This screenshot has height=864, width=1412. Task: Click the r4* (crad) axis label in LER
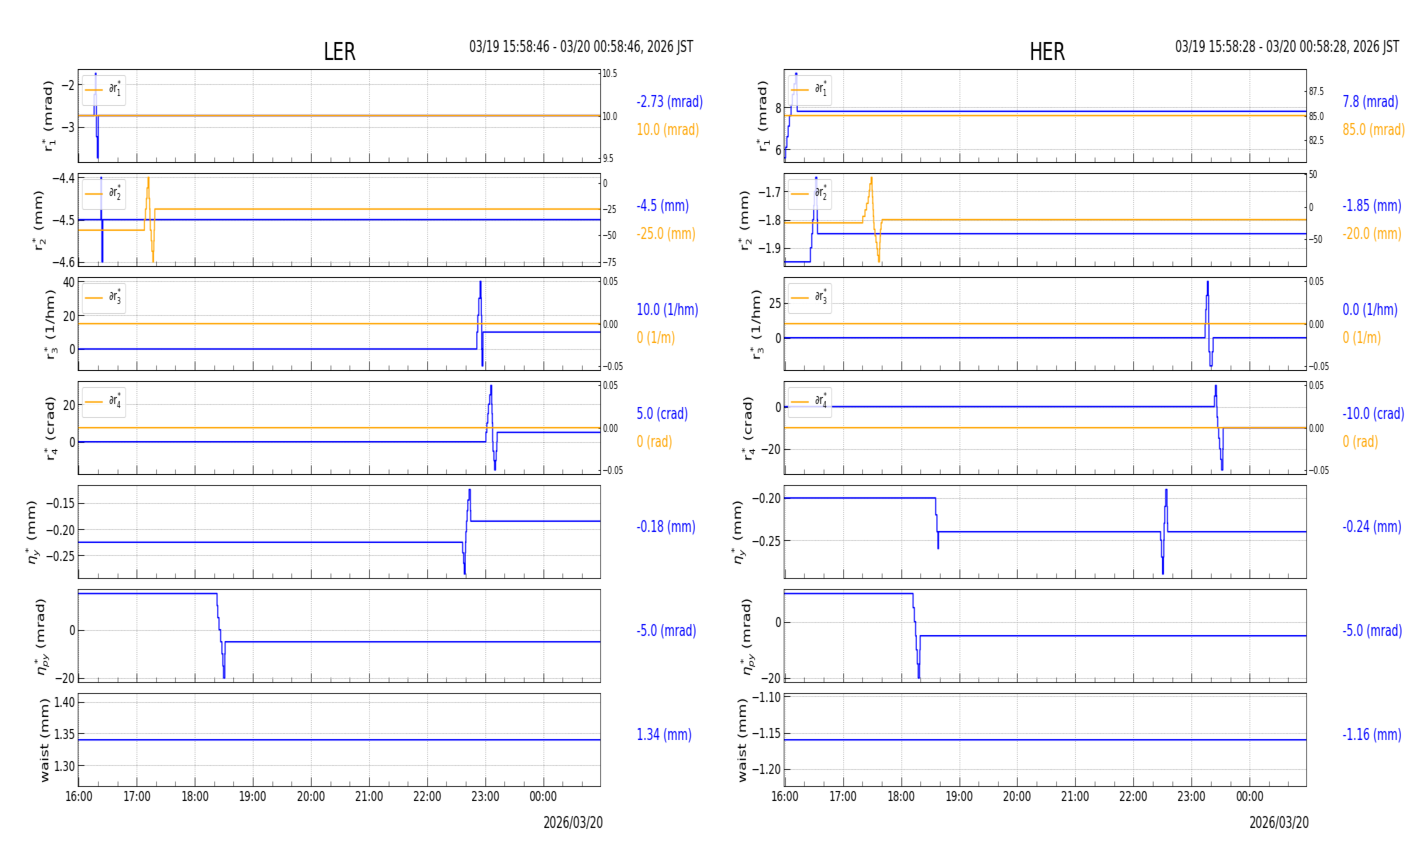pyautogui.click(x=50, y=428)
